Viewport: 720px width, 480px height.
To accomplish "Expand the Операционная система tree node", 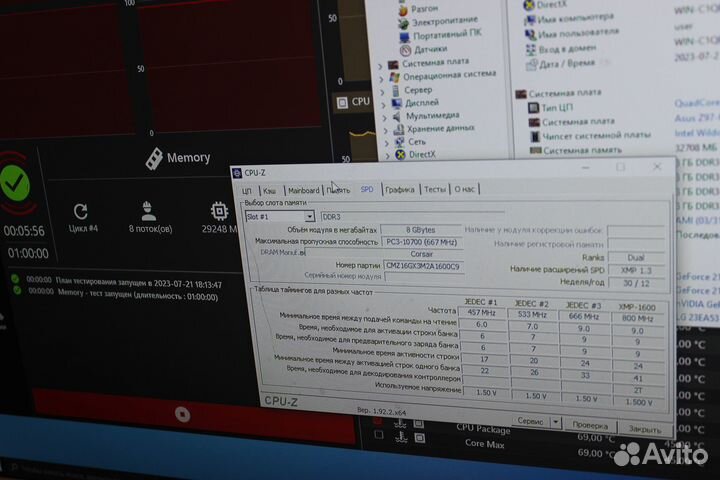I will (x=382, y=76).
